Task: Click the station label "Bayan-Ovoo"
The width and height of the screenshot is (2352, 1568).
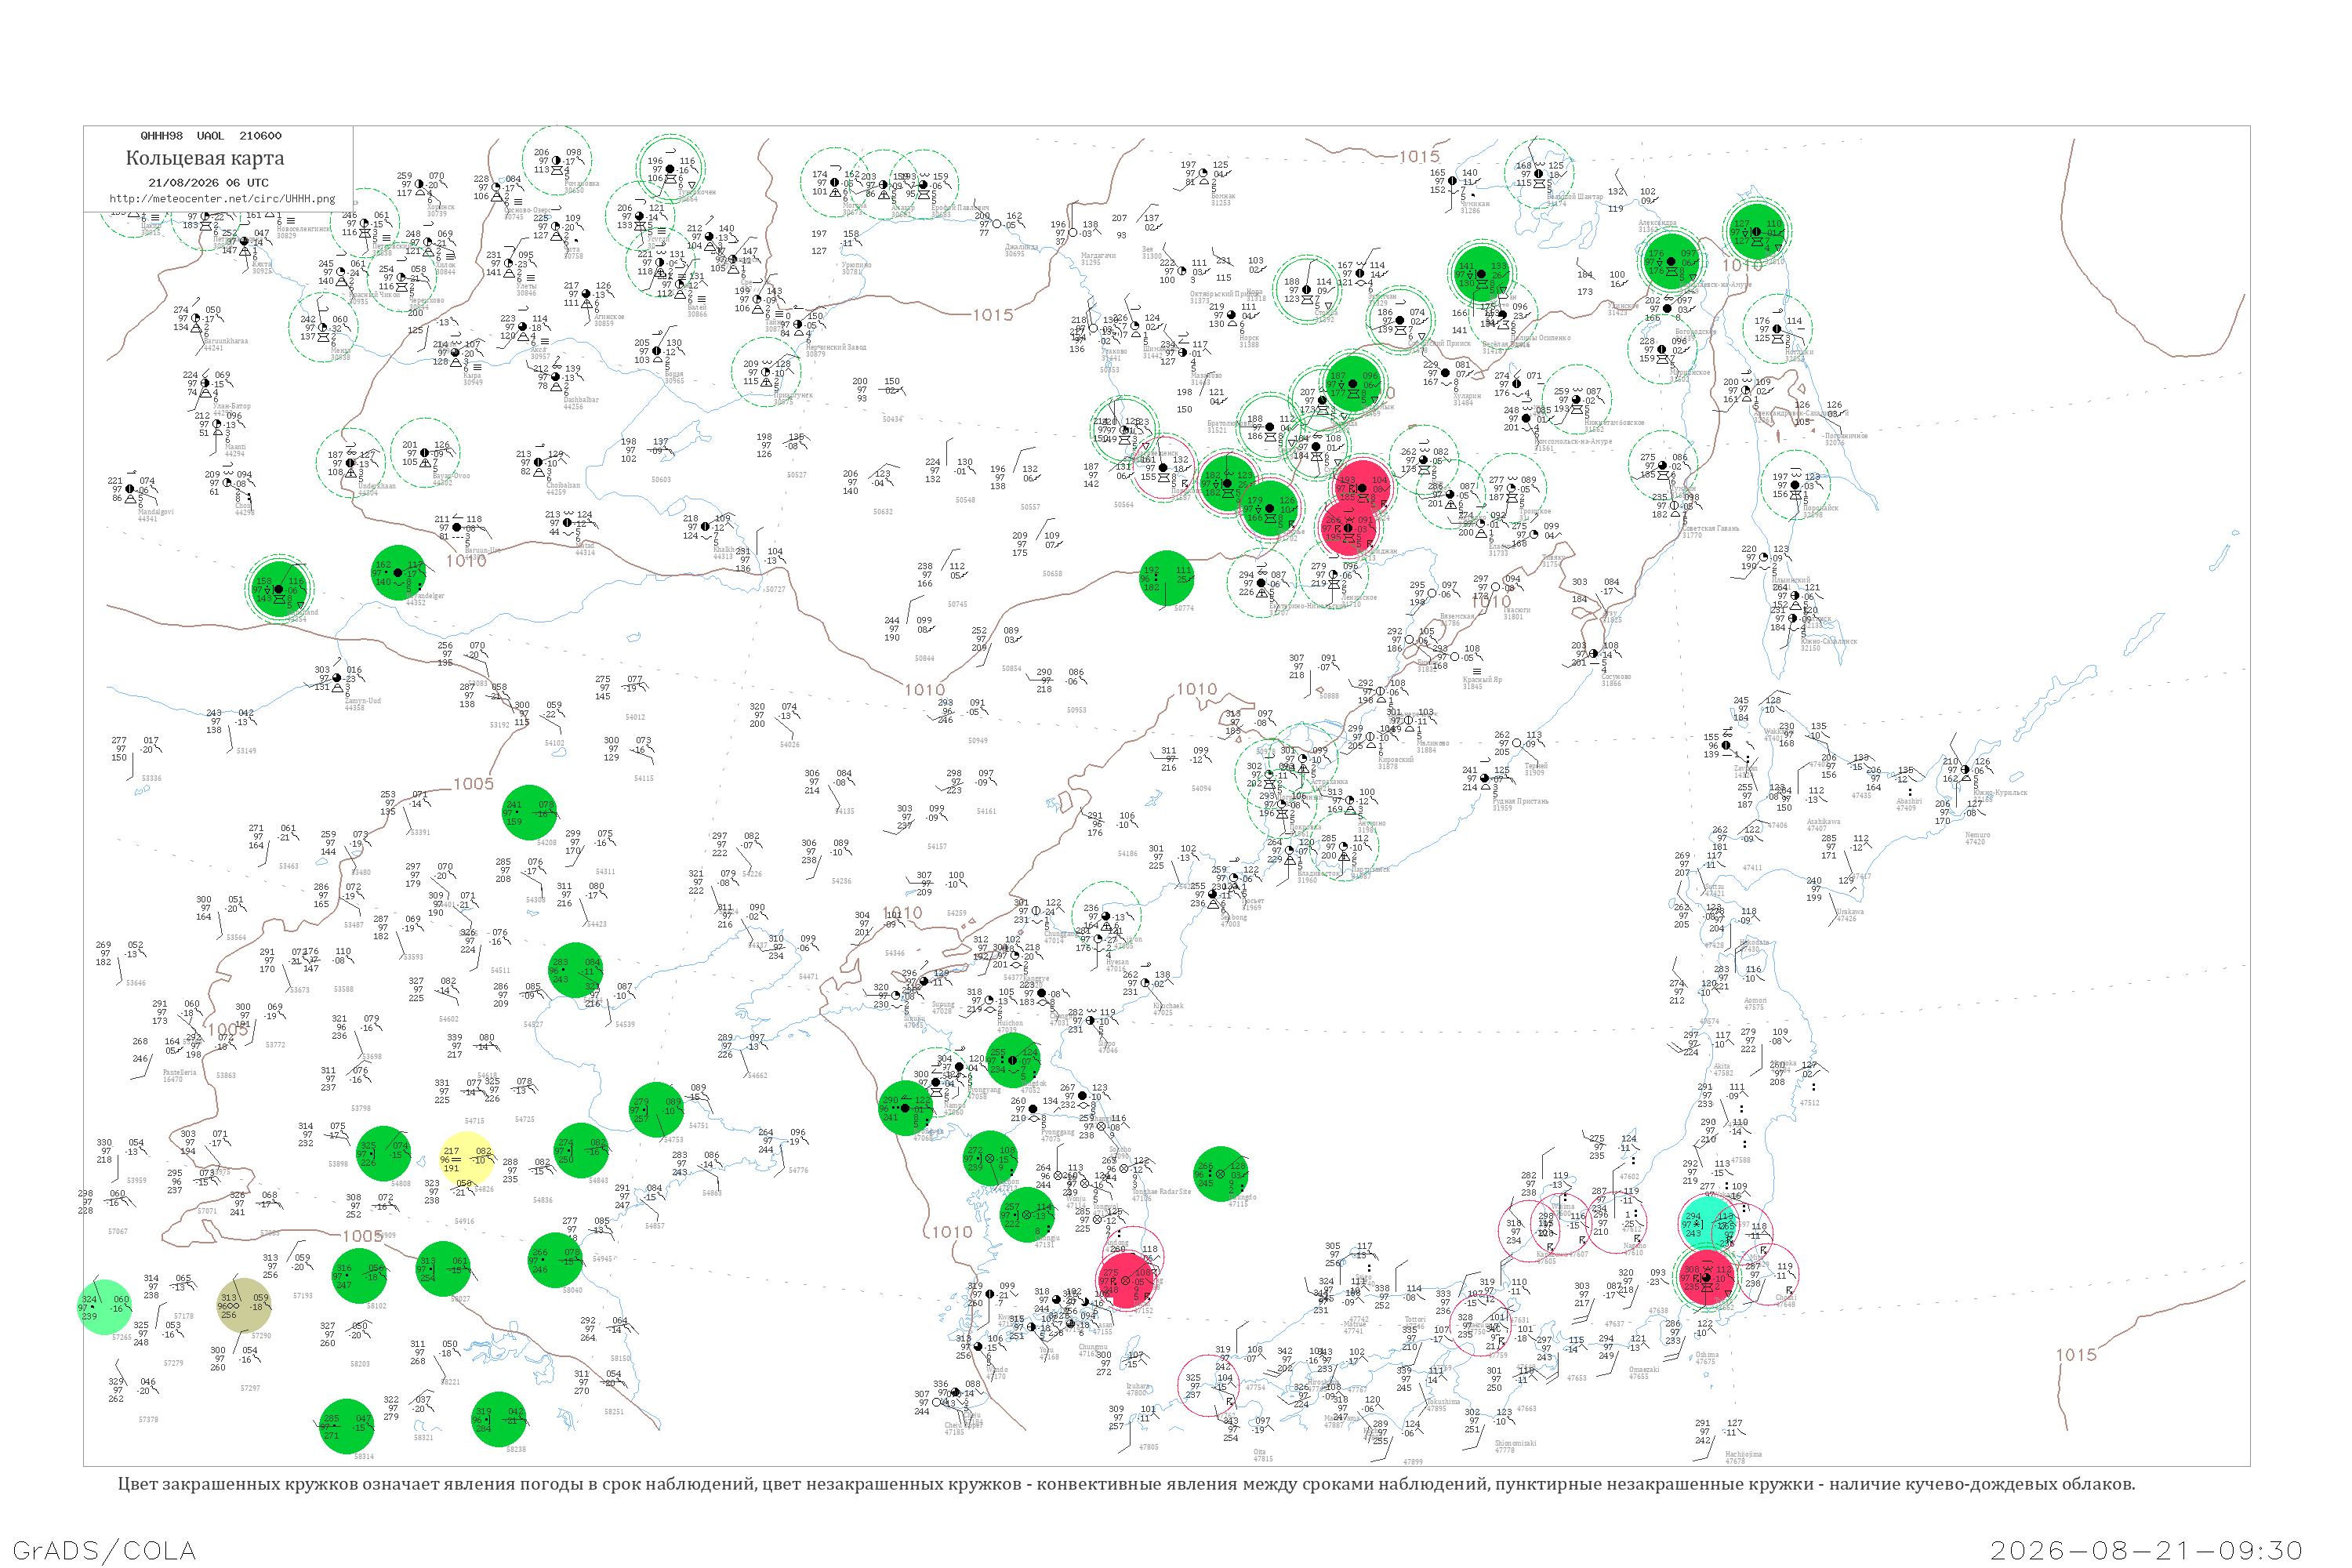Action: pyautogui.click(x=451, y=477)
